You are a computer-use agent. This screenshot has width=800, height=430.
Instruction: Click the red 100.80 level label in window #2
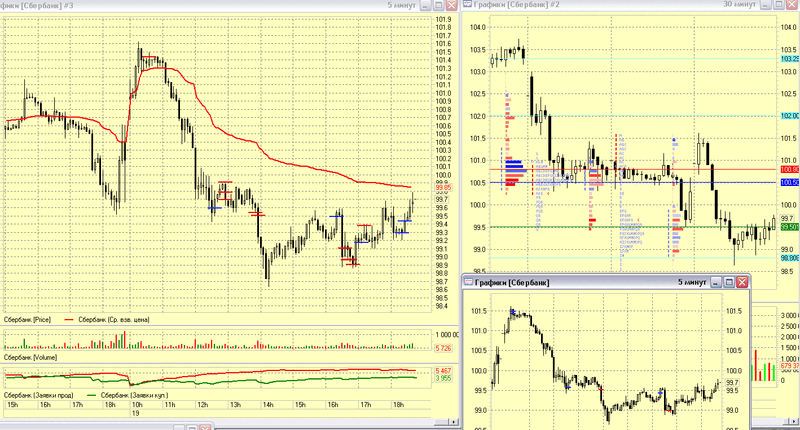tap(790, 169)
